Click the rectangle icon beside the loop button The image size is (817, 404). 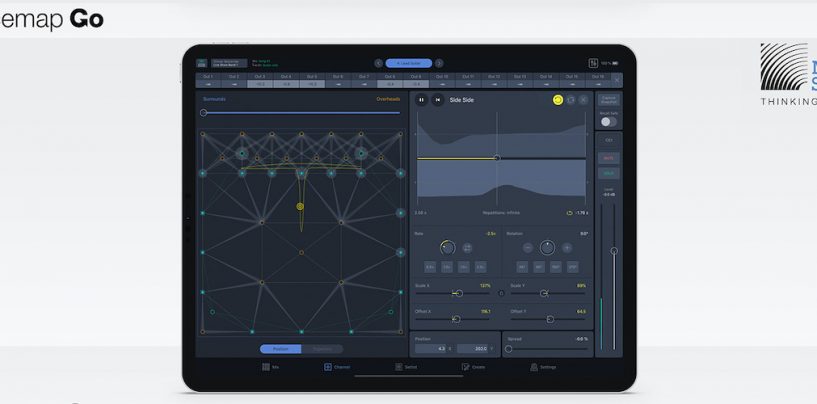[x=571, y=100]
